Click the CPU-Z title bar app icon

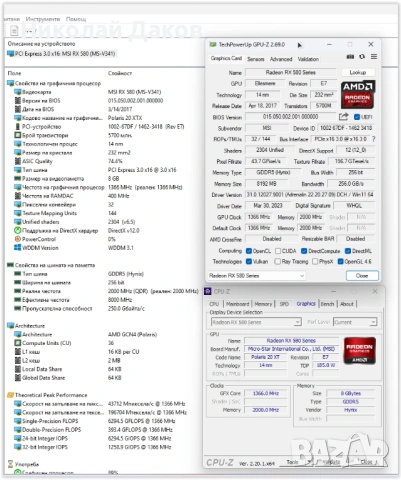point(208,291)
